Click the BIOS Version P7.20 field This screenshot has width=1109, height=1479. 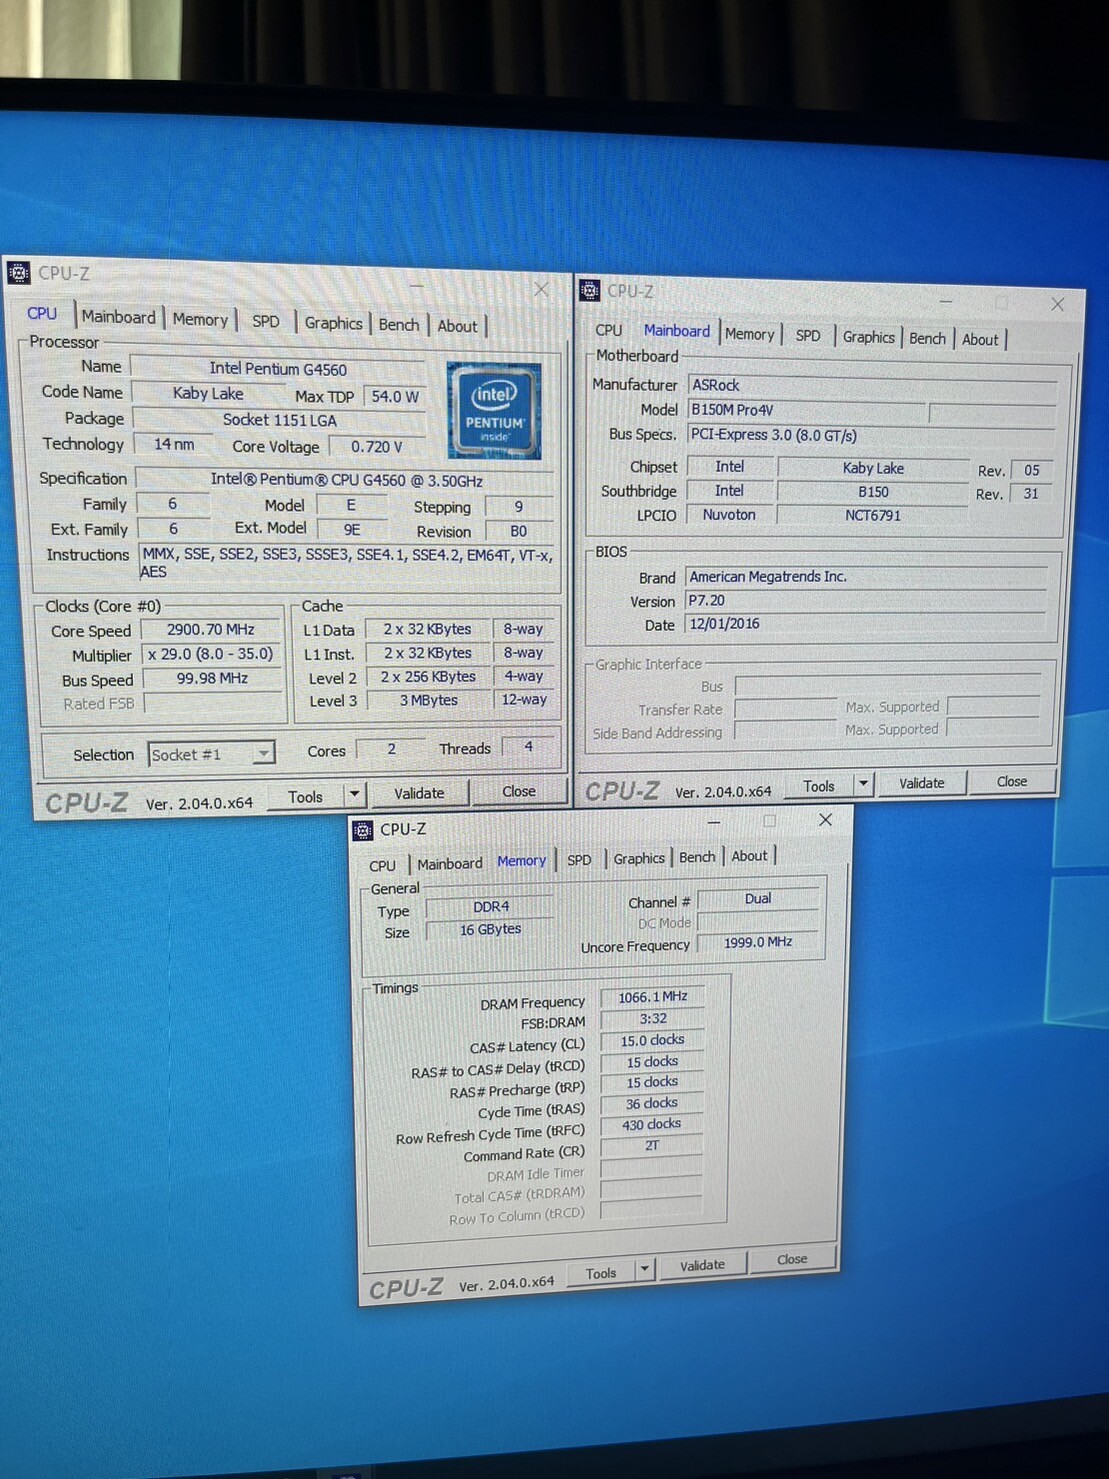(865, 601)
